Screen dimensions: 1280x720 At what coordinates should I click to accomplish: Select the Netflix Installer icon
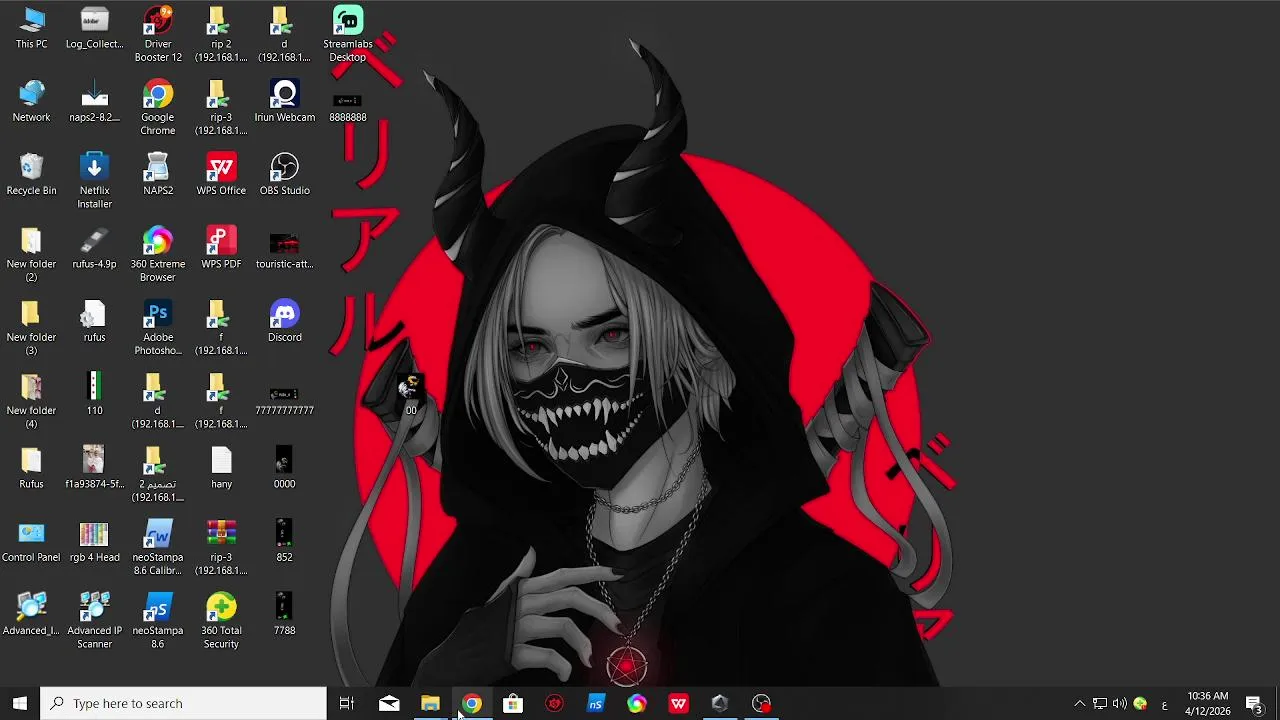click(94, 181)
